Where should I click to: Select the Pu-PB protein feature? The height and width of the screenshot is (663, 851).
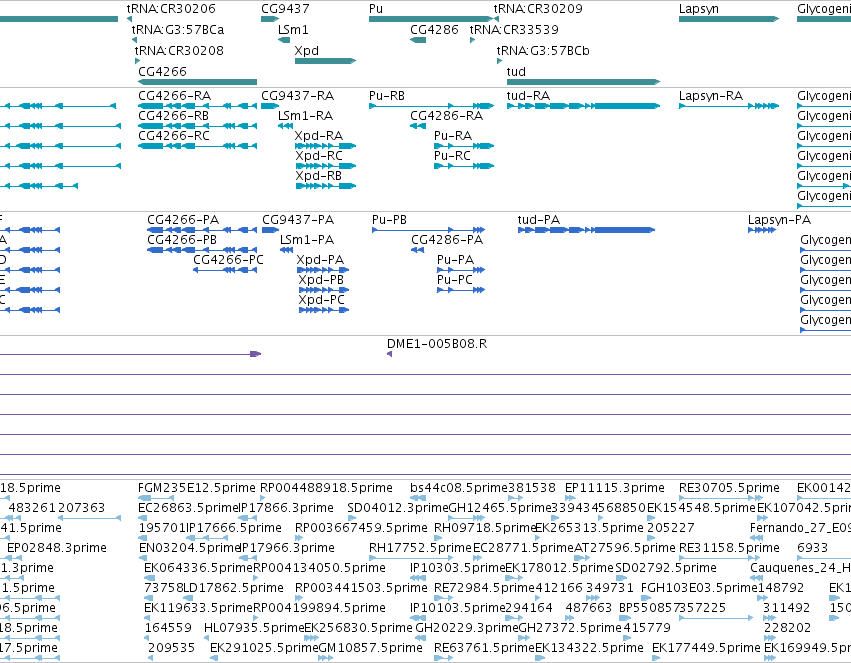tap(428, 230)
